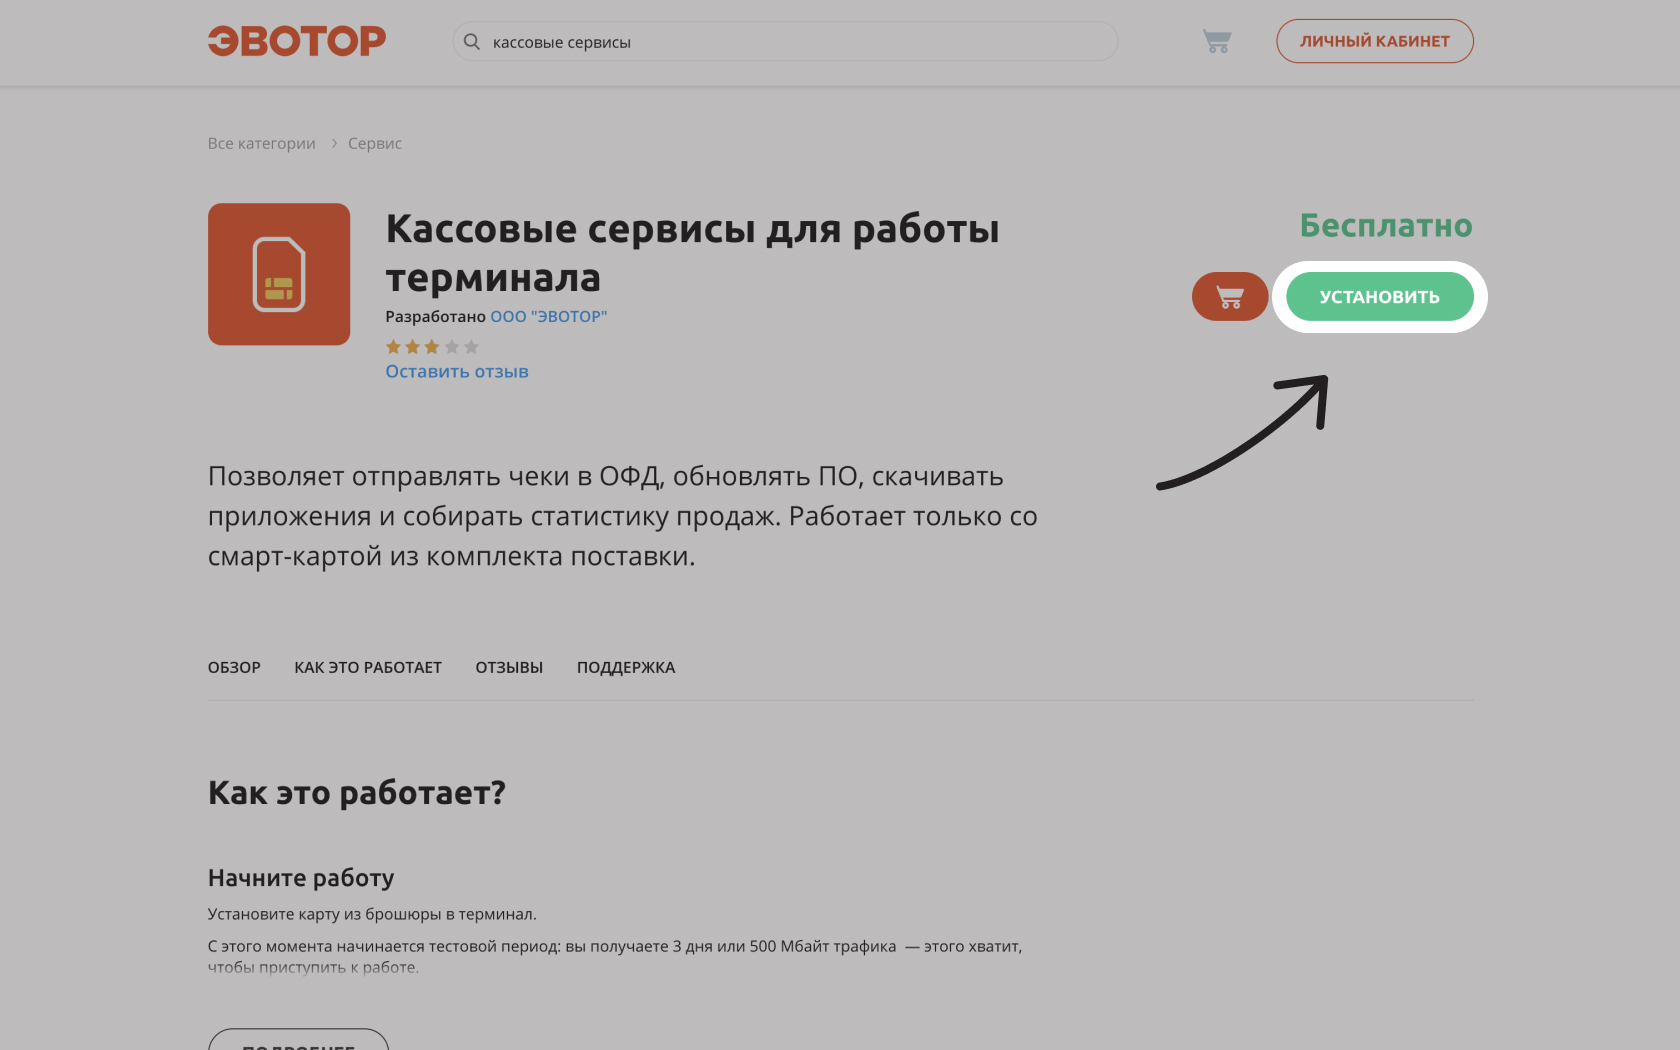The image size is (1680, 1050).
Task: Click text Установите карту из брошюры в терминал.
Action: point(372,914)
